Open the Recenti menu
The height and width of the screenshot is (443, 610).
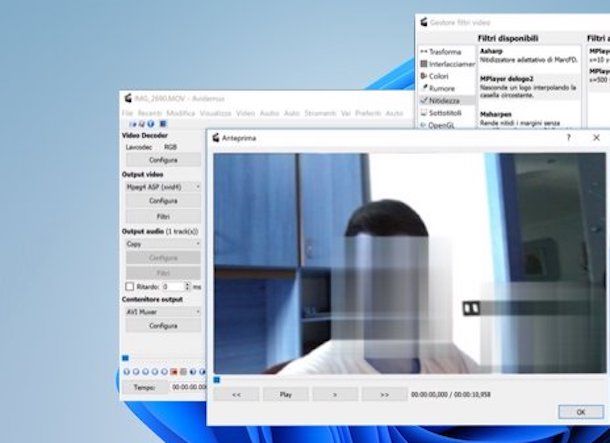(x=150, y=113)
